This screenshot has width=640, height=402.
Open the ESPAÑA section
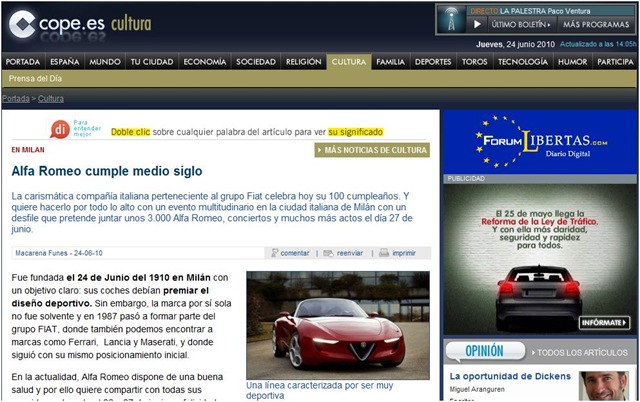coord(64,62)
